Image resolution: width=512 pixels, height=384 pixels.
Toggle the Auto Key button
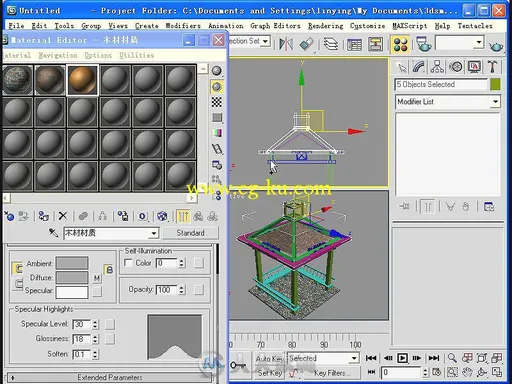(269, 359)
